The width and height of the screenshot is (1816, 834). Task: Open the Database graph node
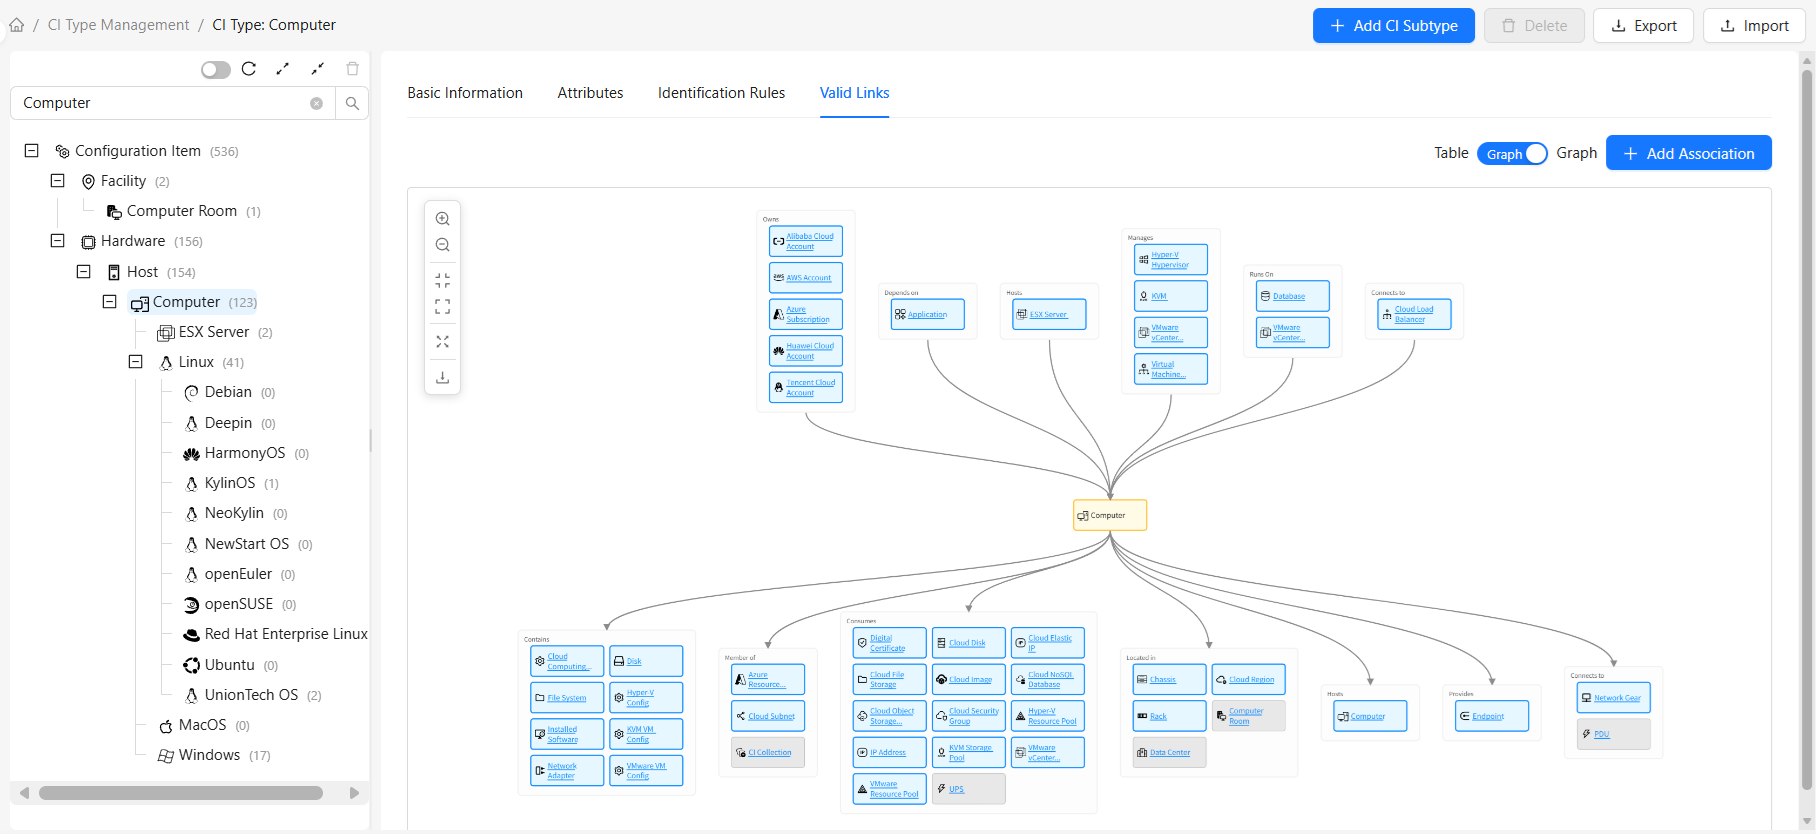1293,296
